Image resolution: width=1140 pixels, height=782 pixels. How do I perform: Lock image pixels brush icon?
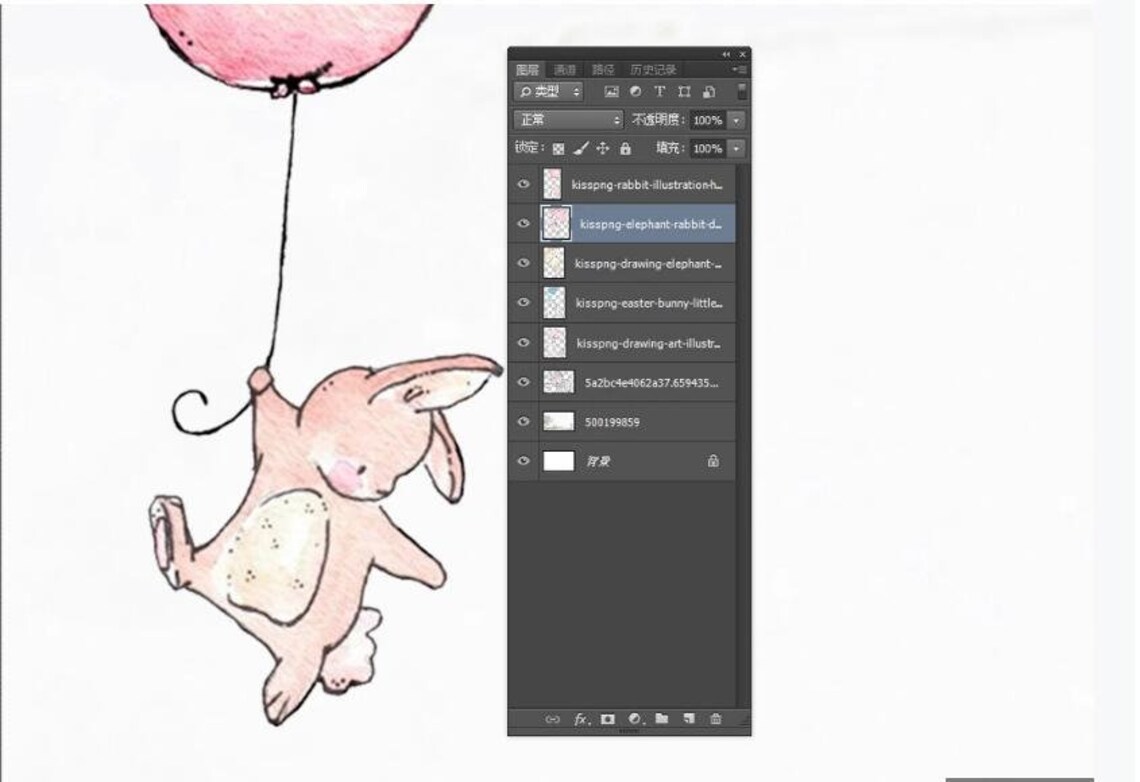point(581,148)
